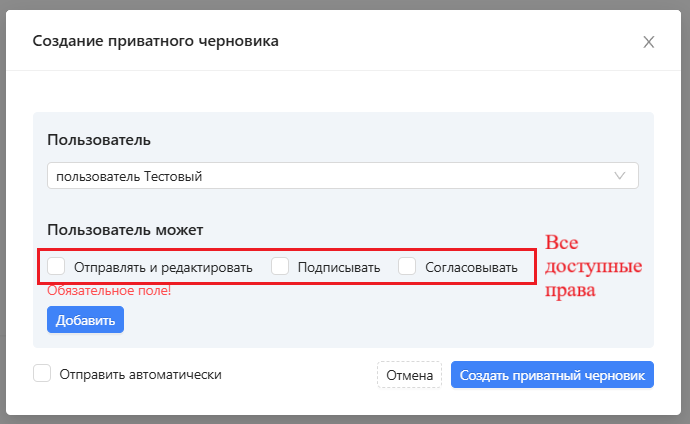Click the dialog title 'Создание приватного черновика'
690x424 pixels.
[x=156, y=41]
